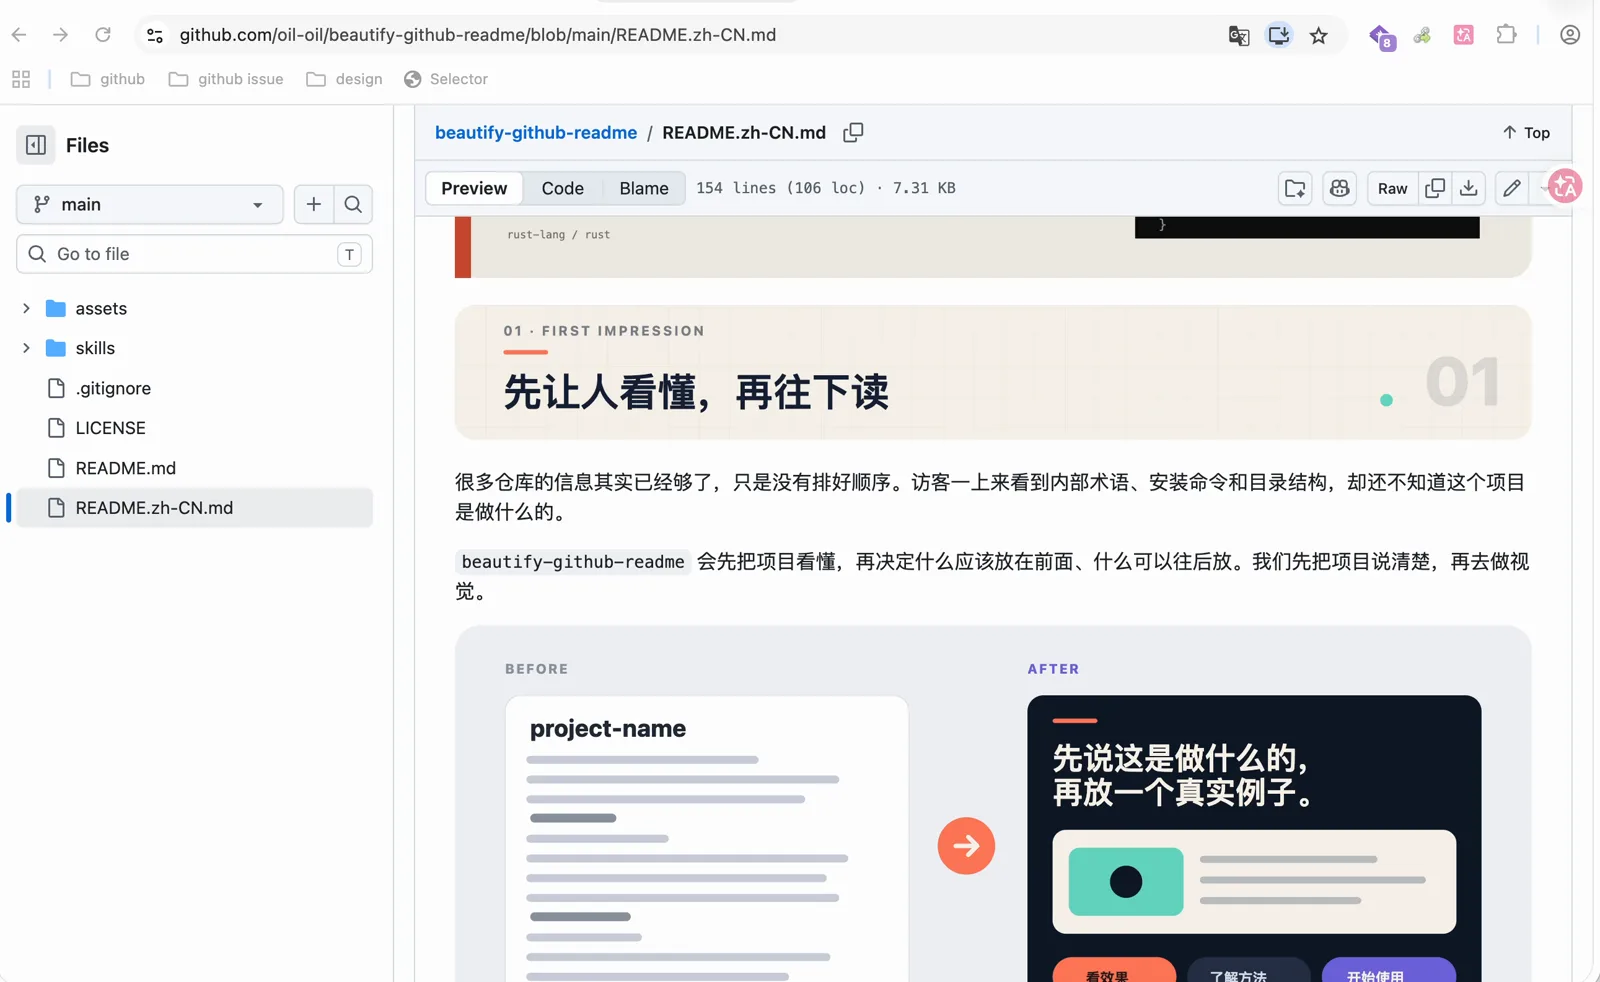Click the browser address bar URL
The image size is (1600, 982).
pyautogui.click(x=478, y=35)
